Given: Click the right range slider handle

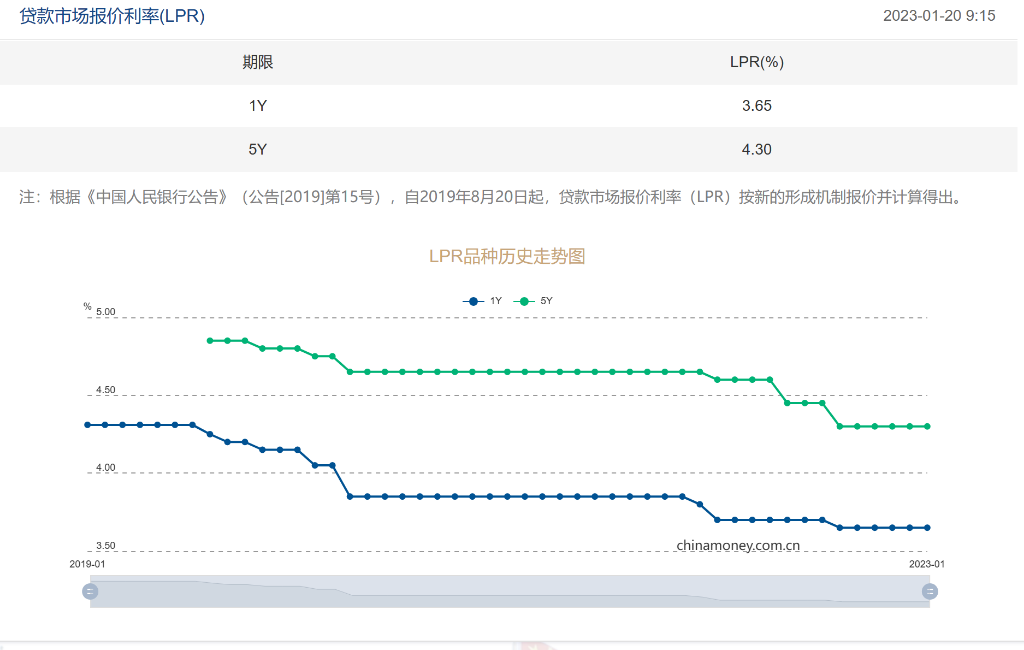Looking at the screenshot, I should coord(929,591).
